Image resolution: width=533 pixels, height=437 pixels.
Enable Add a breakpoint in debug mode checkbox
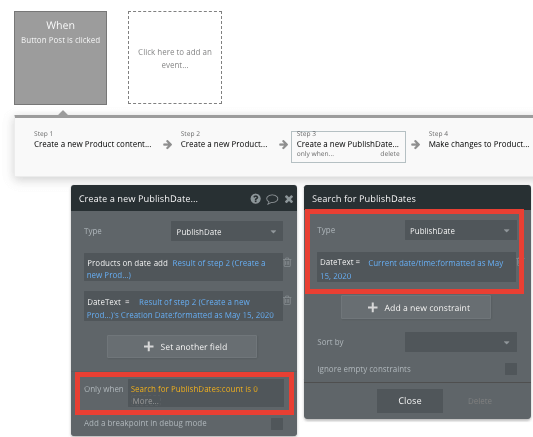[277, 424]
